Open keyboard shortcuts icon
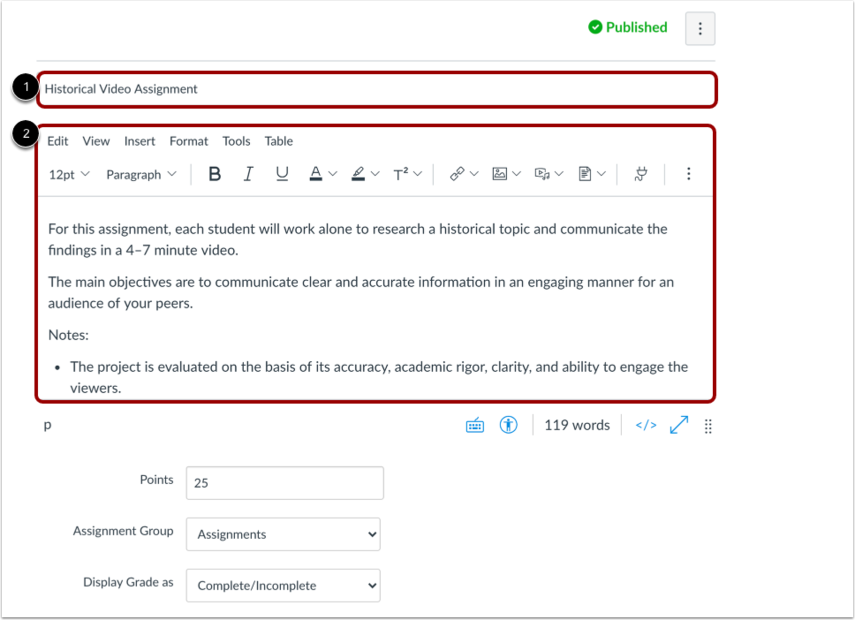Screen dimensions: 855x620 point(475,425)
